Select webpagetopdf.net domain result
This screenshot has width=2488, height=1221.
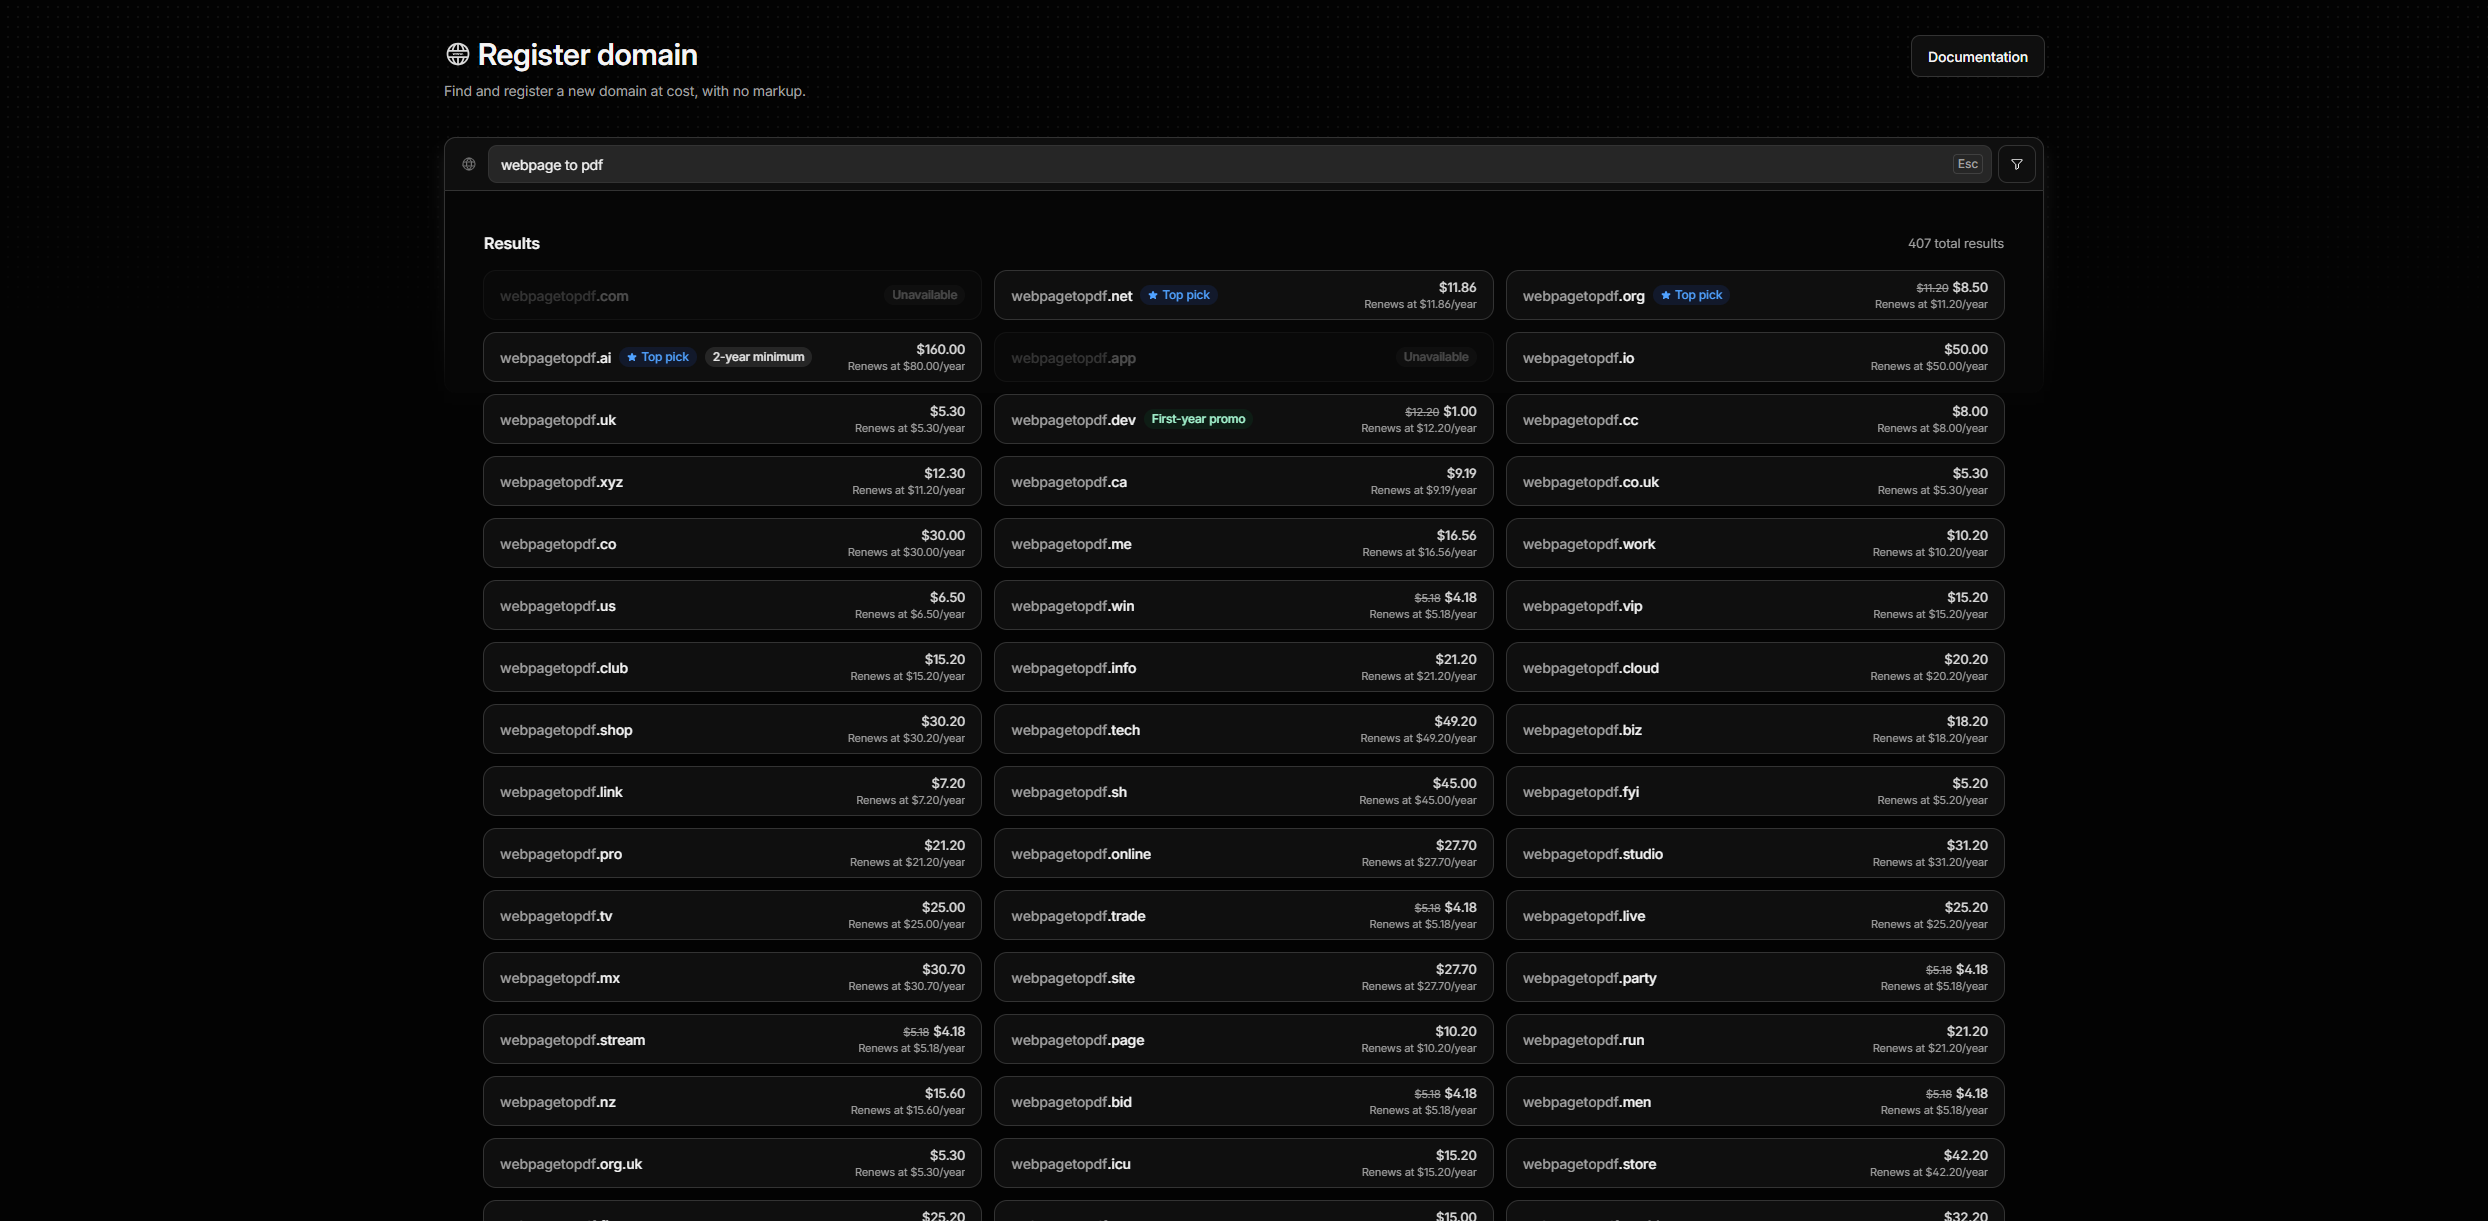pos(1243,295)
